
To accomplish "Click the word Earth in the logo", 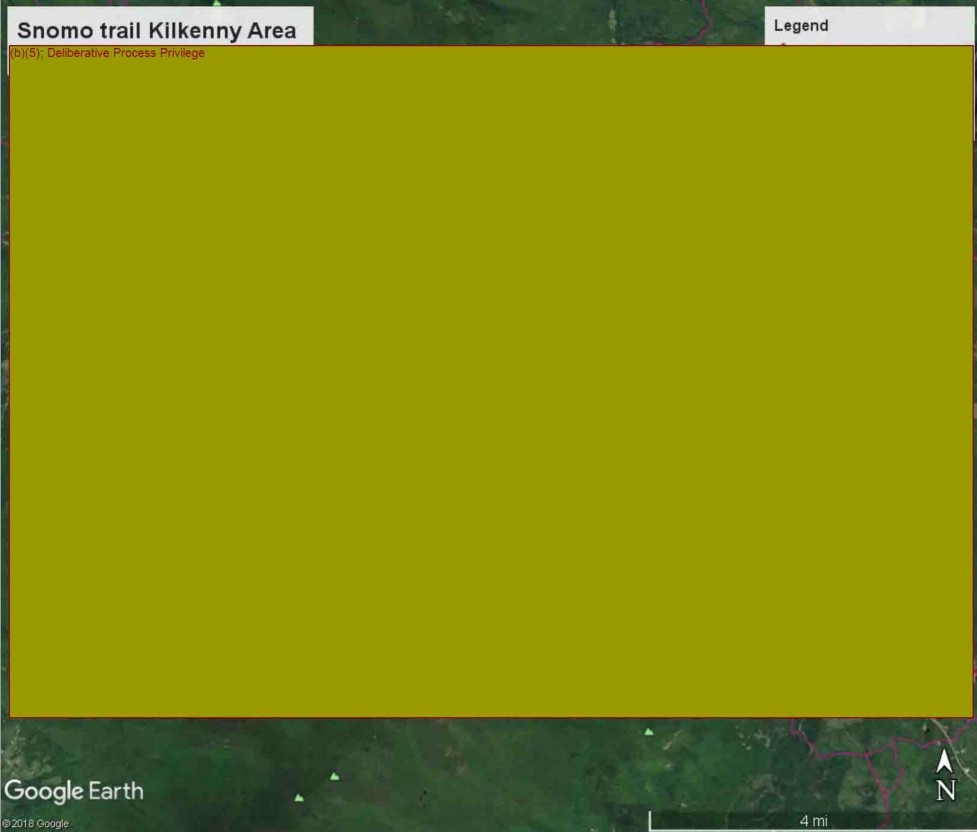I will (x=116, y=791).
